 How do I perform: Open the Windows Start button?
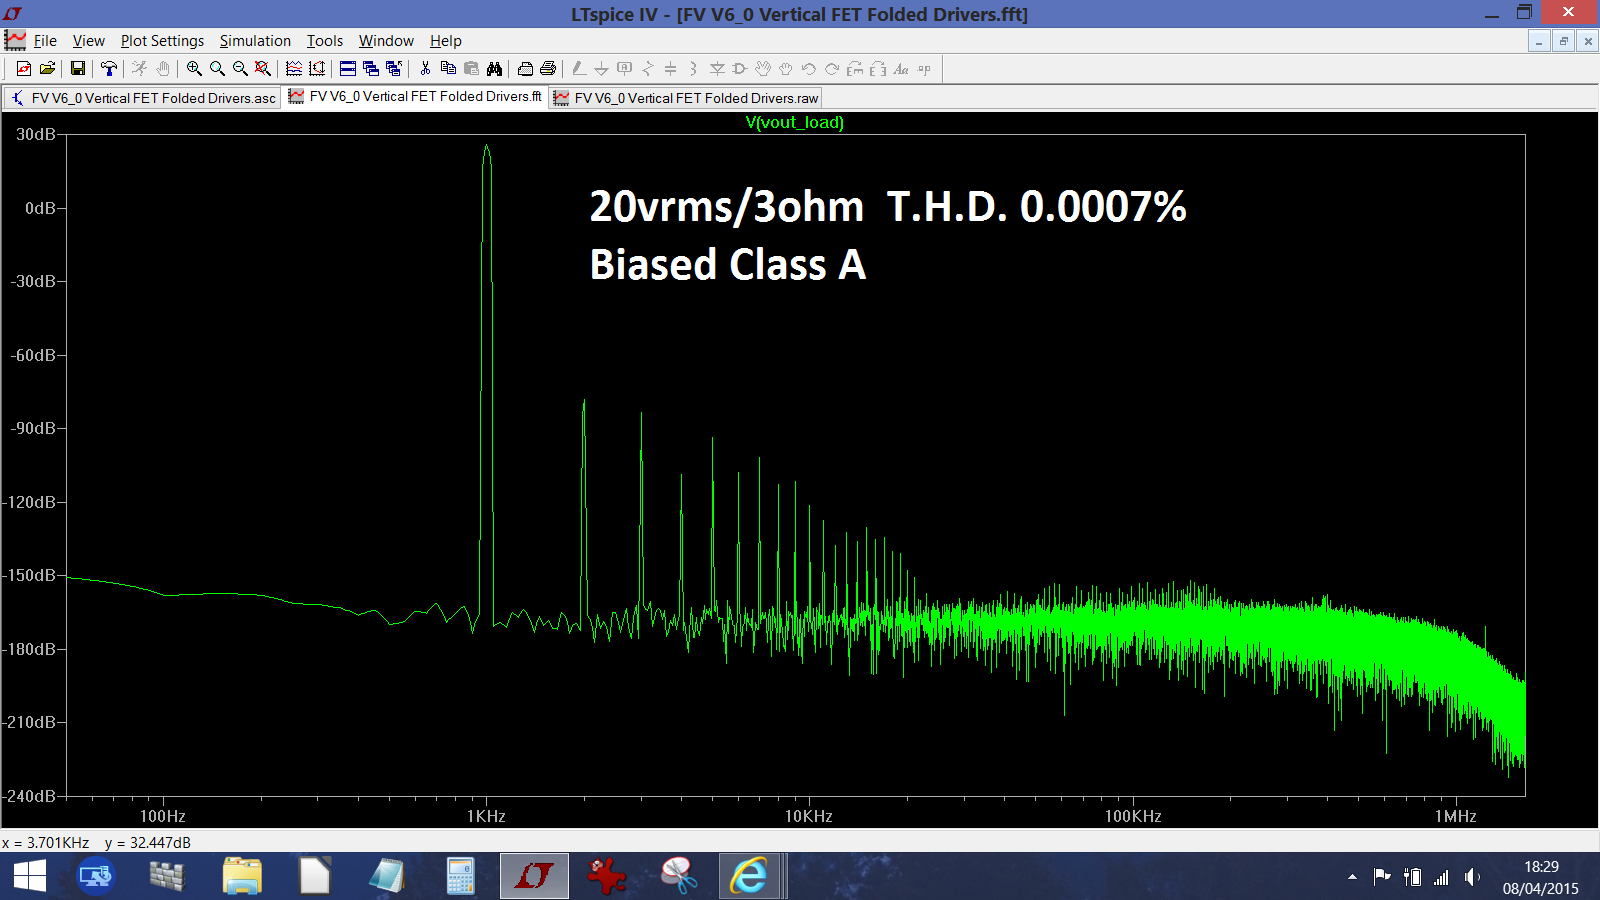[x=29, y=877]
